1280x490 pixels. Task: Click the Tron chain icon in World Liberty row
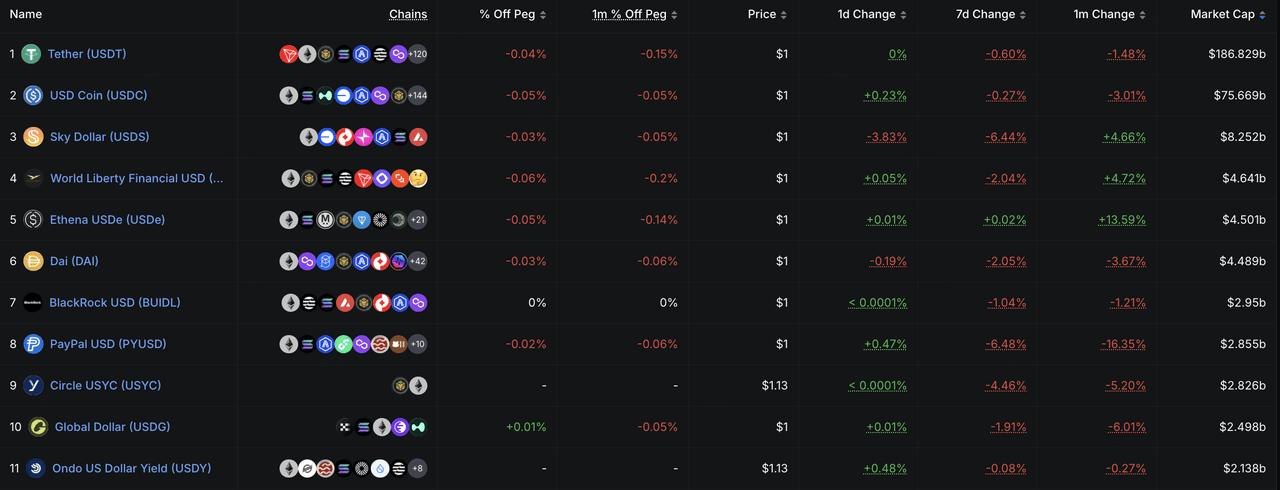click(x=363, y=179)
